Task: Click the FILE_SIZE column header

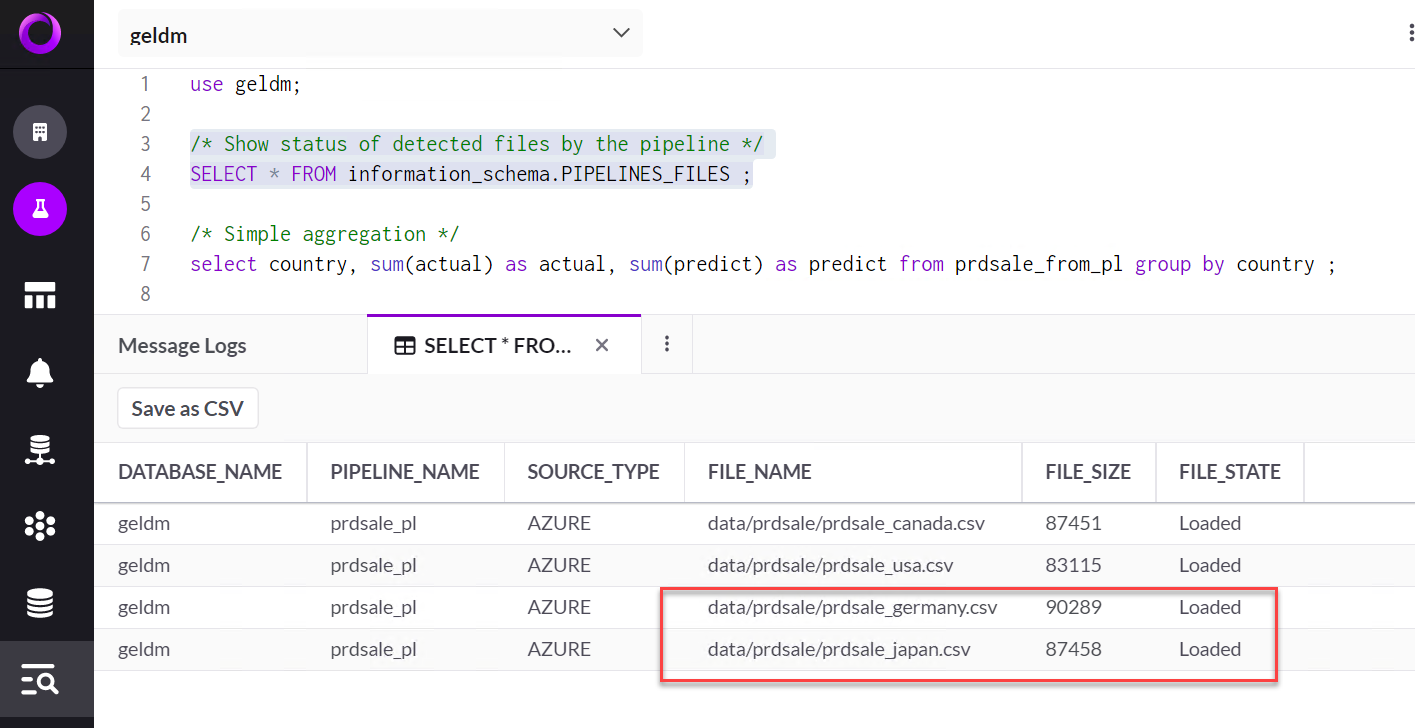Action: [x=1088, y=471]
